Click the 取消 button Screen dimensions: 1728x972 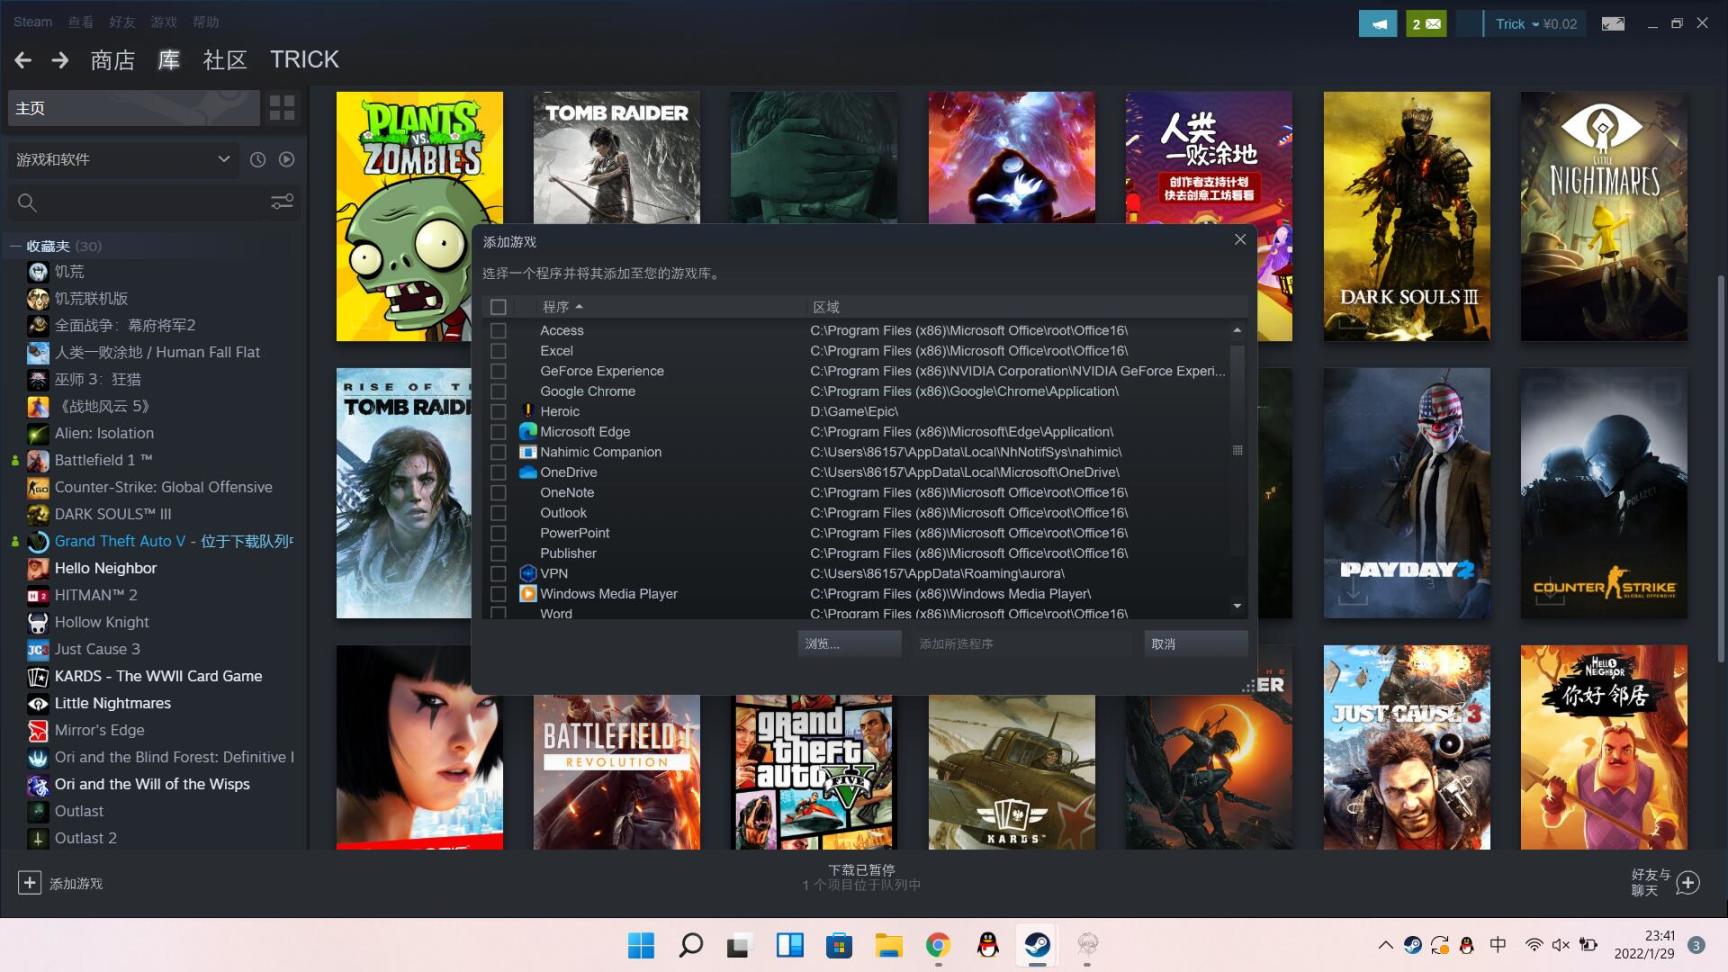tap(1196, 644)
